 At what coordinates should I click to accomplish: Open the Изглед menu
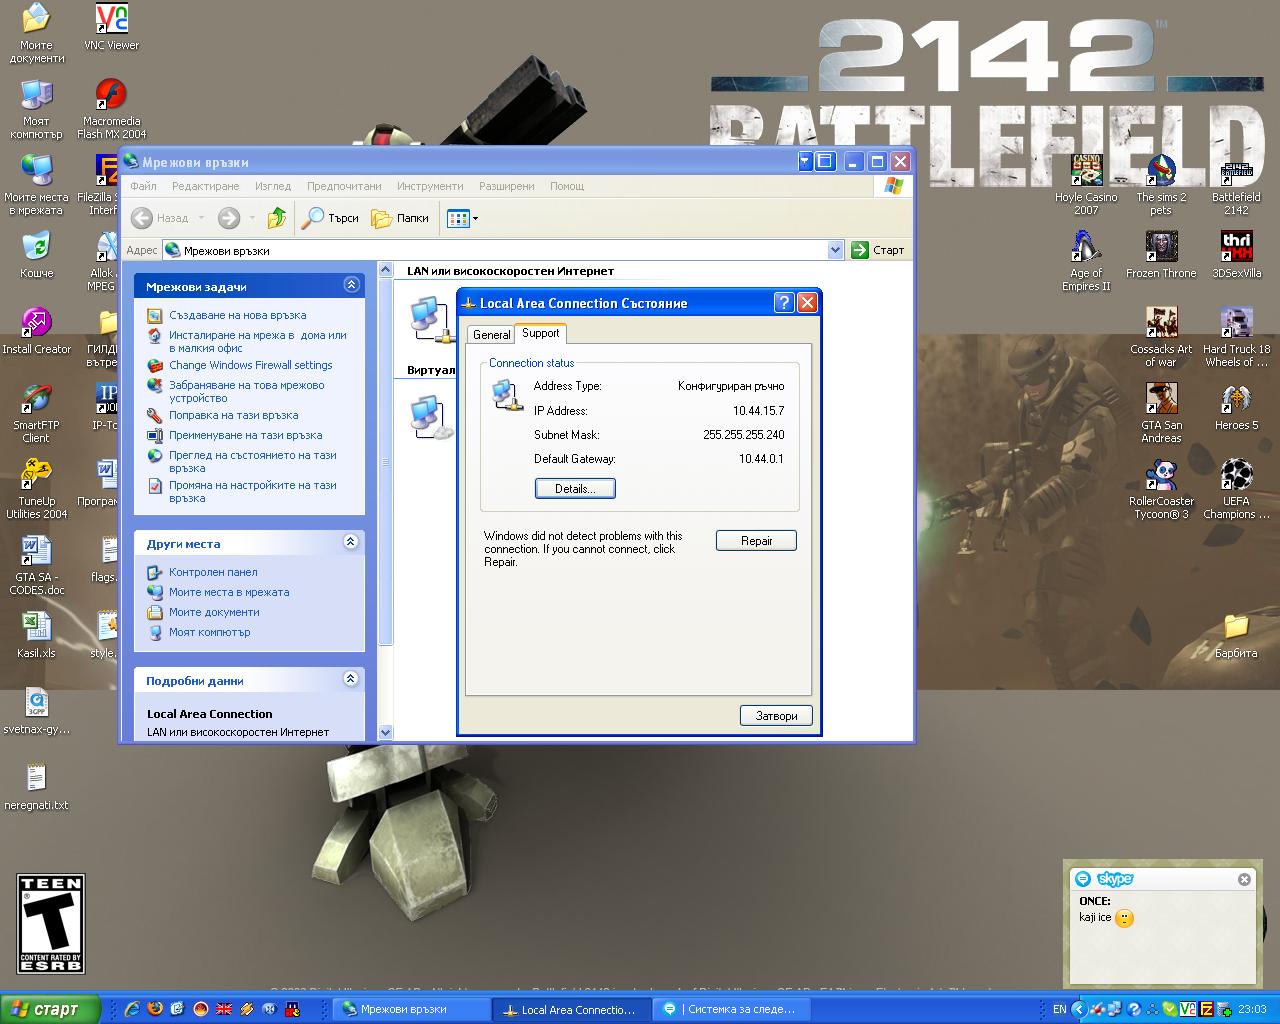(x=273, y=186)
